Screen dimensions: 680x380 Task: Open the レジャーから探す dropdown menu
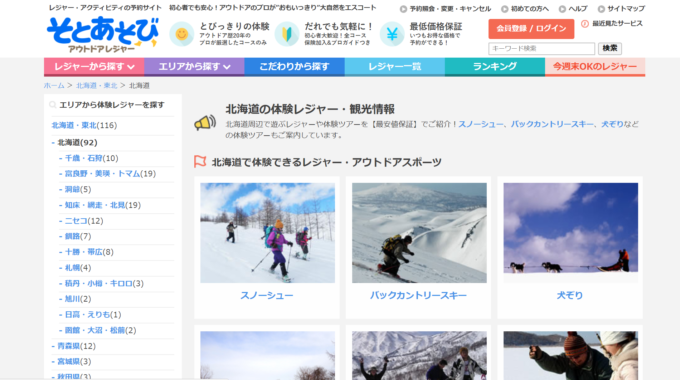[x=94, y=67]
